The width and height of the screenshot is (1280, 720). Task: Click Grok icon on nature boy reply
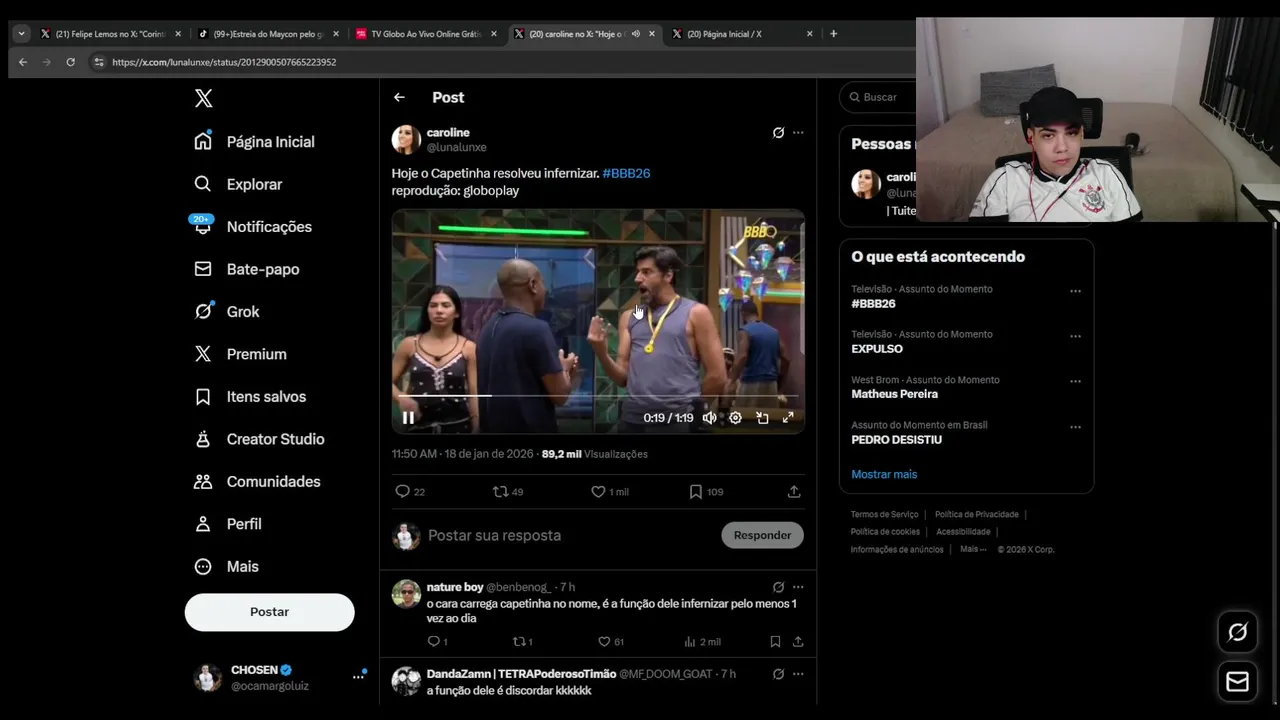(x=778, y=587)
